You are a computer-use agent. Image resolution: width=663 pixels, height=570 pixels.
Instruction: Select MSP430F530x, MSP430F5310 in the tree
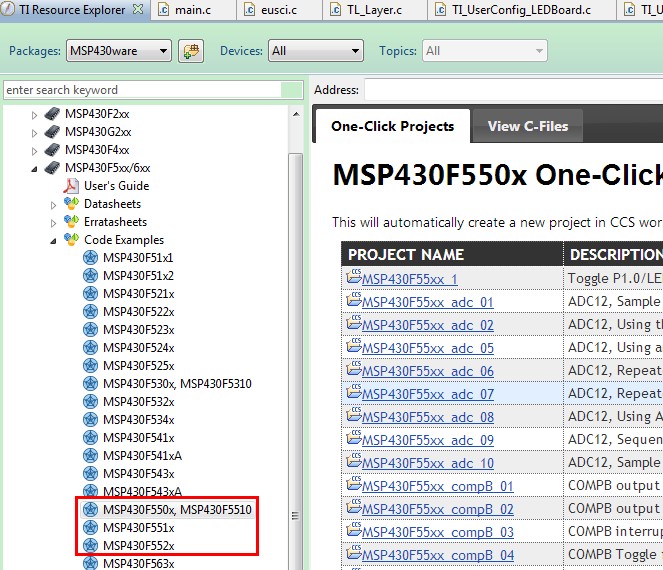coord(177,384)
